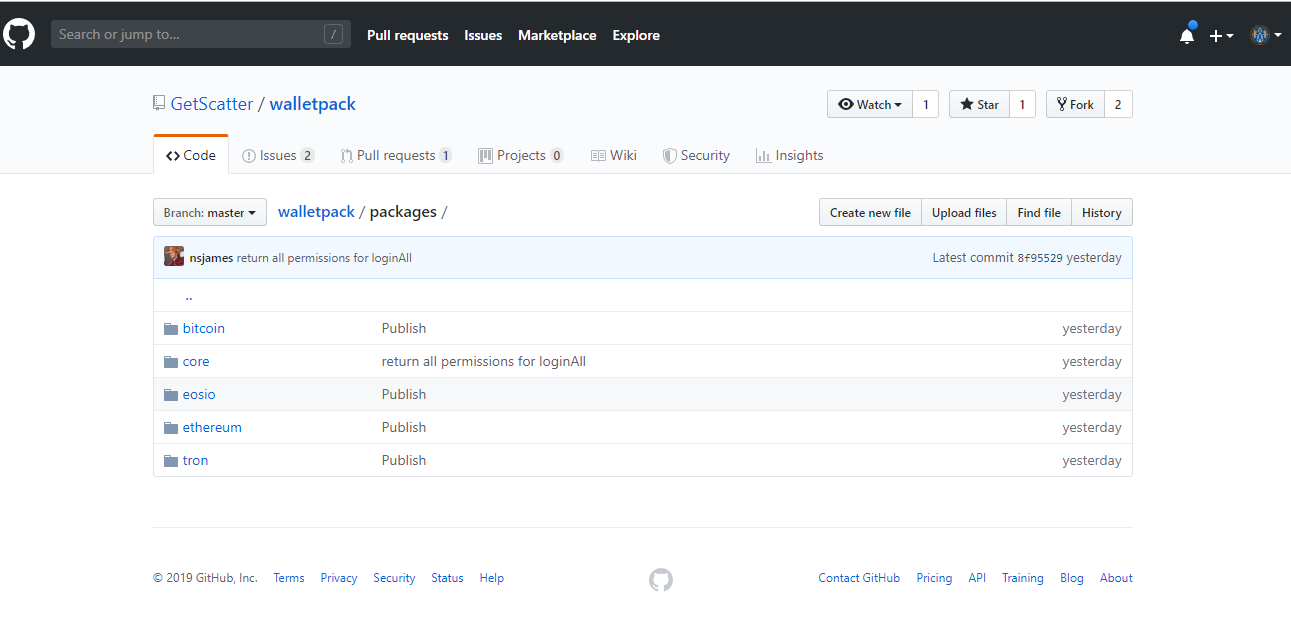Open the footer Training link
The height and width of the screenshot is (627, 1291).
point(1023,578)
